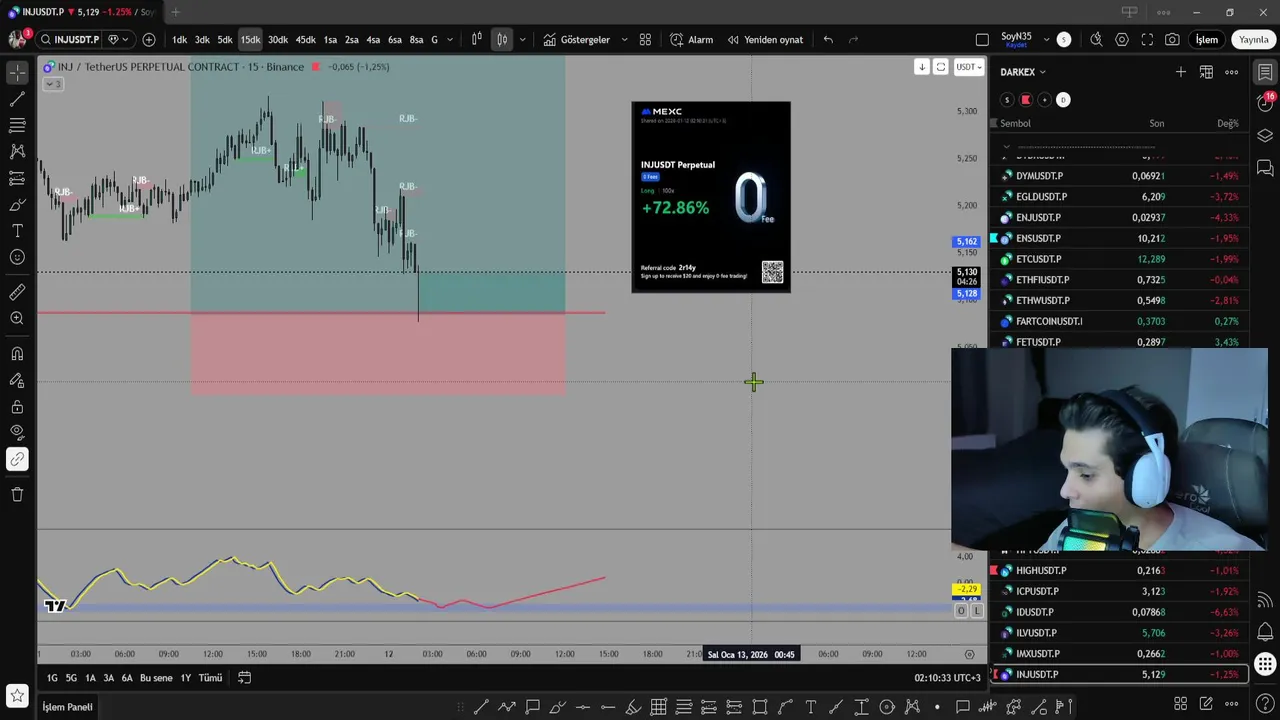Toggle lock all drawing tools
Viewport: 1280px width, 720px height.
(17, 407)
